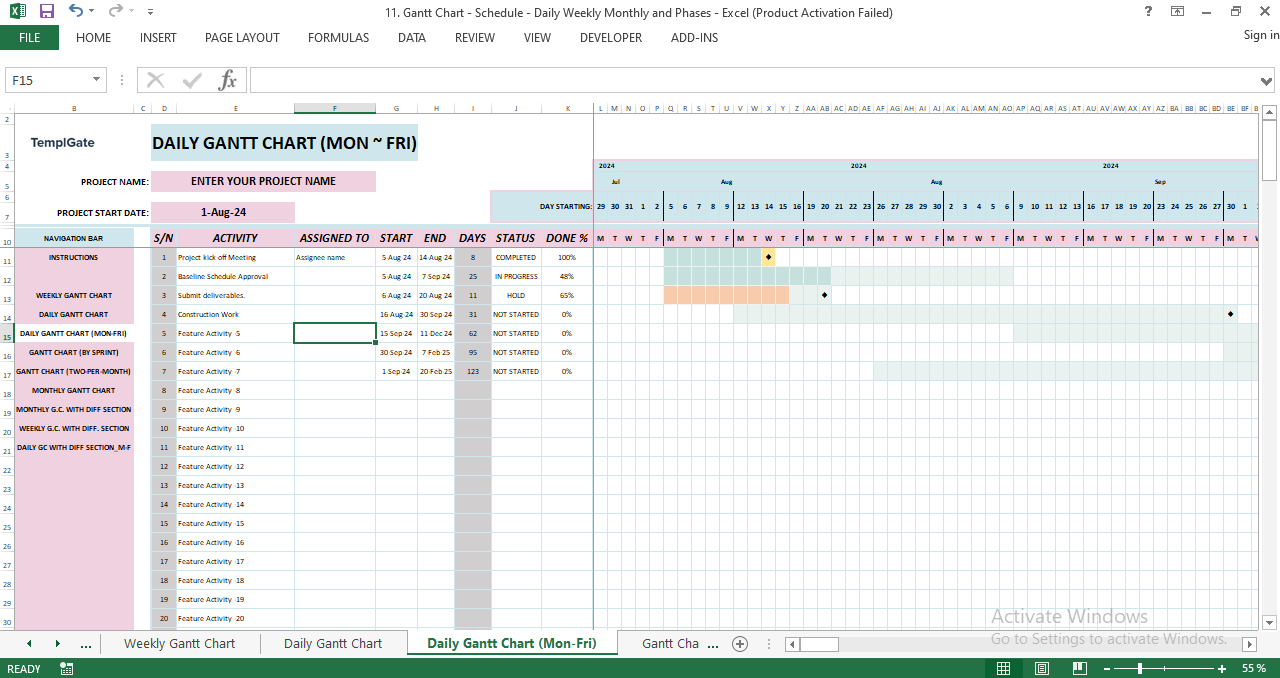Switch to the HOME ribbon tab
This screenshot has width=1280, height=678.
click(93, 38)
